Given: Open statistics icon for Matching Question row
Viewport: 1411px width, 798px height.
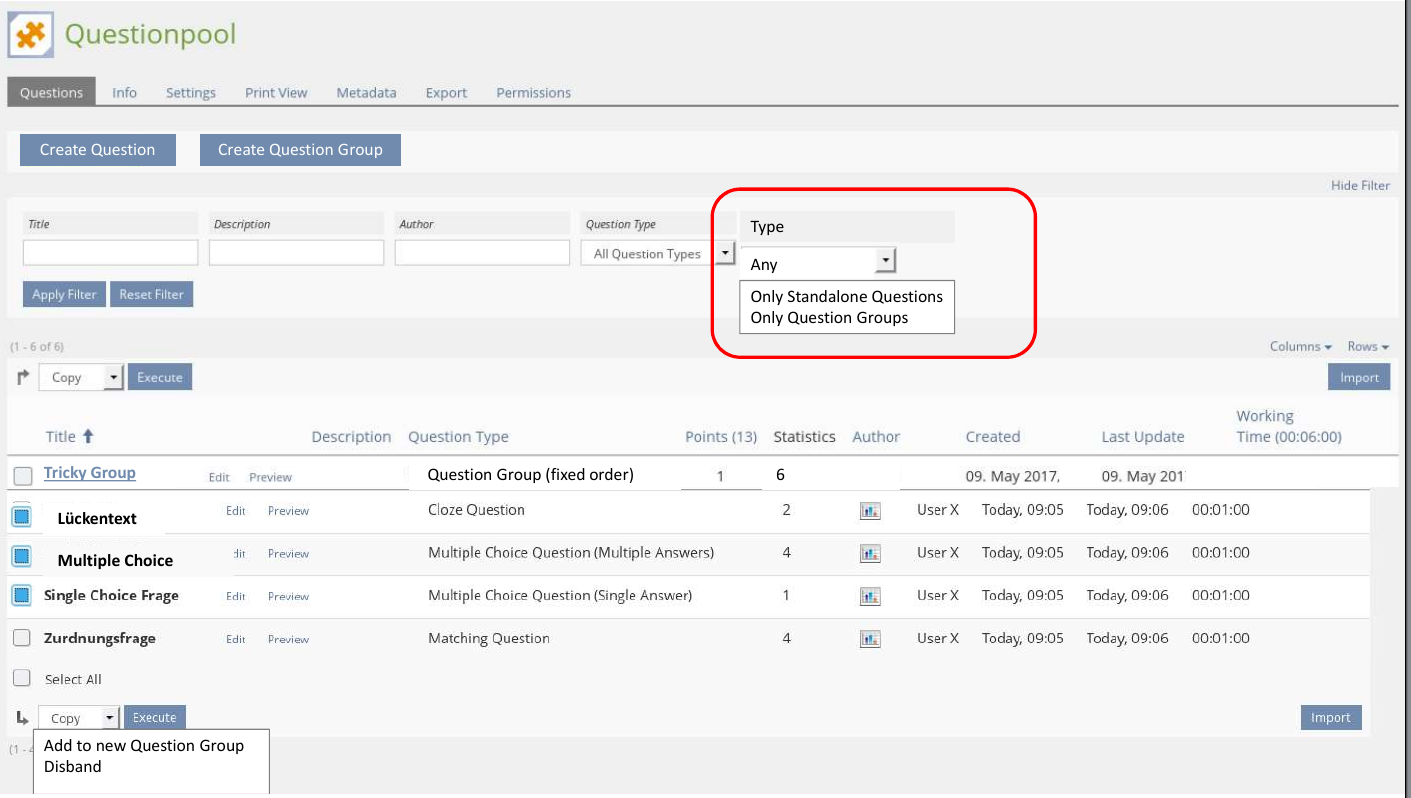Looking at the screenshot, I should click(870, 639).
